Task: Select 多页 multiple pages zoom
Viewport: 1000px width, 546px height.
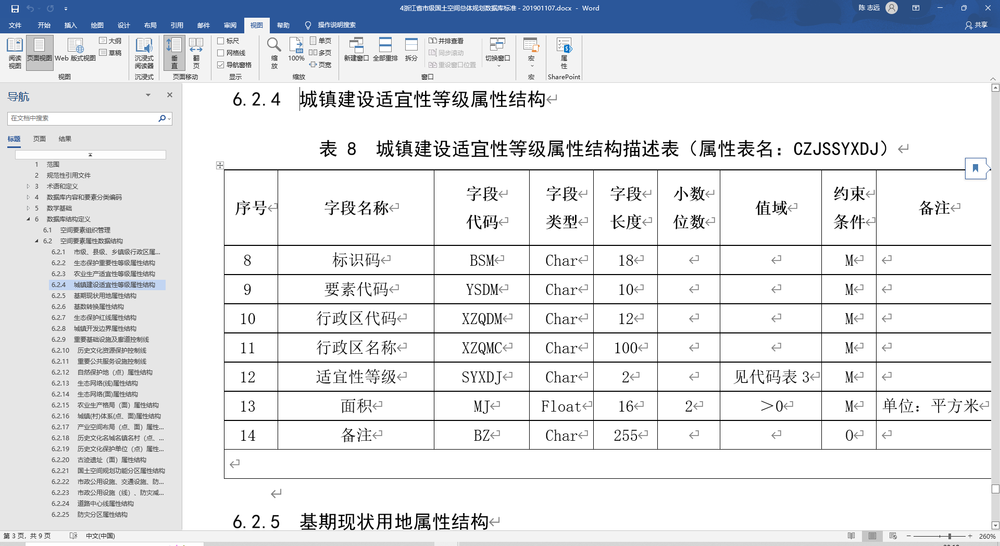Action: [x=321, y=52]
